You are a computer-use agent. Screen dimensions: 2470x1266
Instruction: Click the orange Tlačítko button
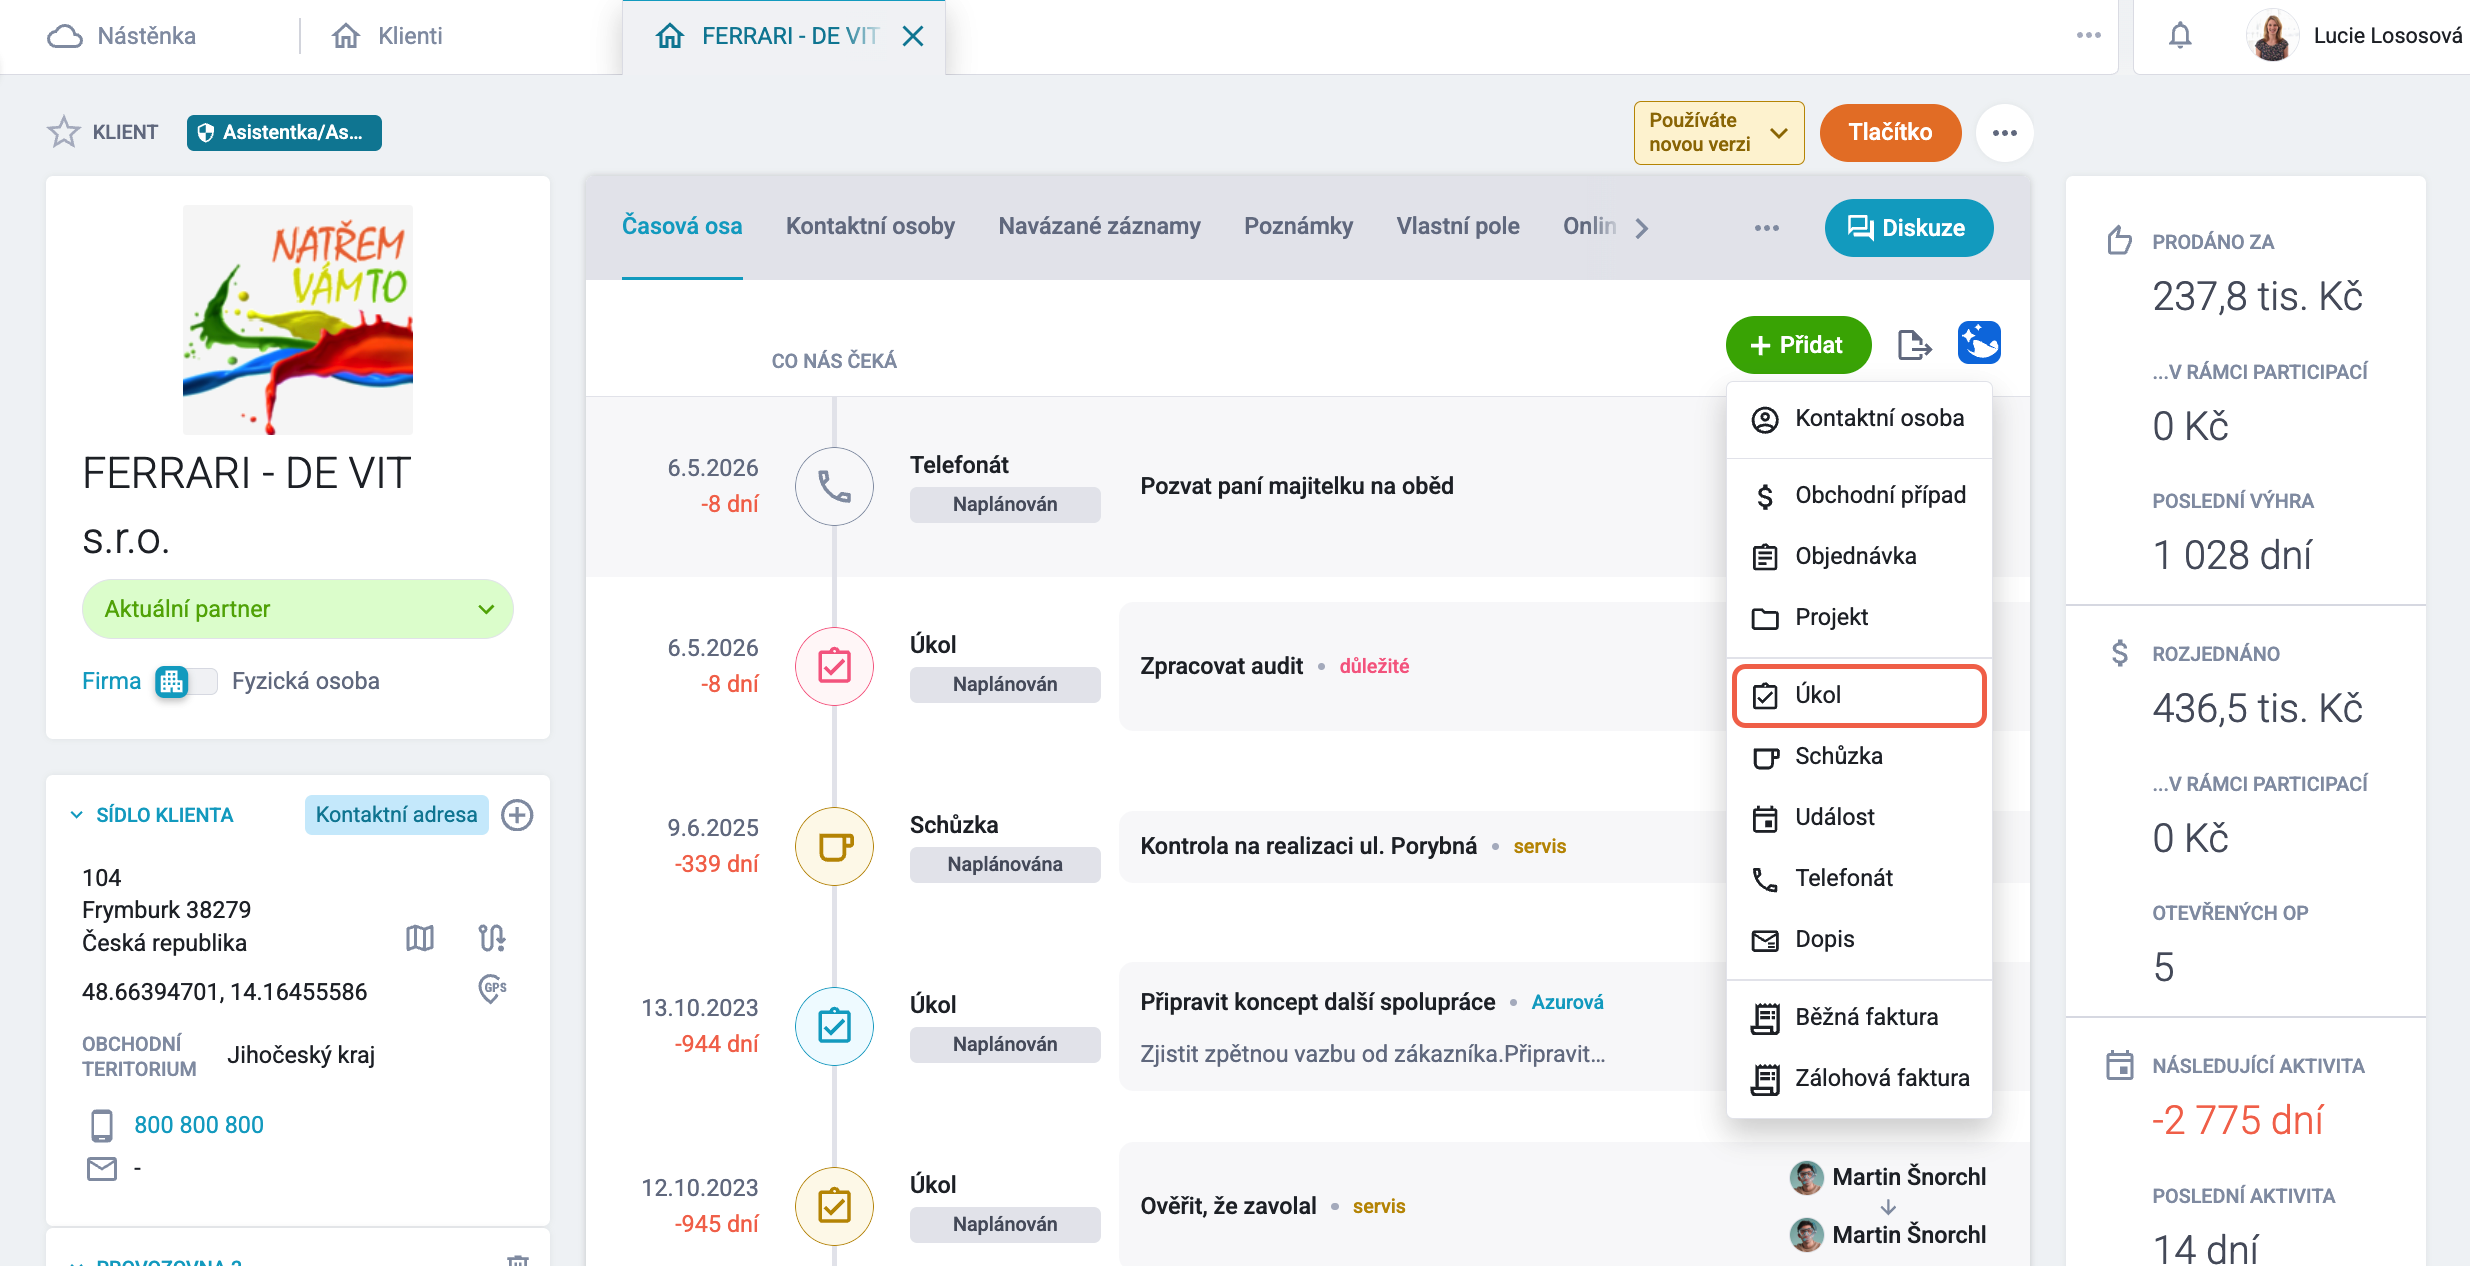pyautogui.click(x=1890, y=132)
